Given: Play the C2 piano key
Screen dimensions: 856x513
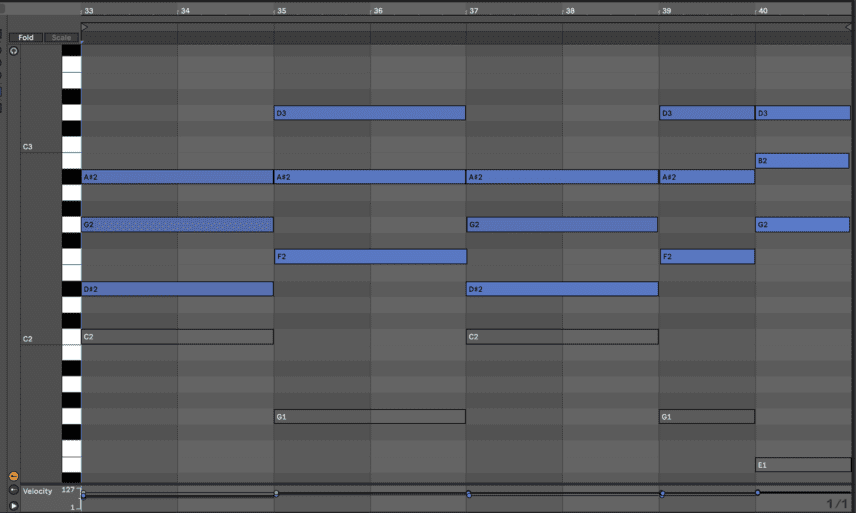Looking at the screenshot, I should [72, 337].
